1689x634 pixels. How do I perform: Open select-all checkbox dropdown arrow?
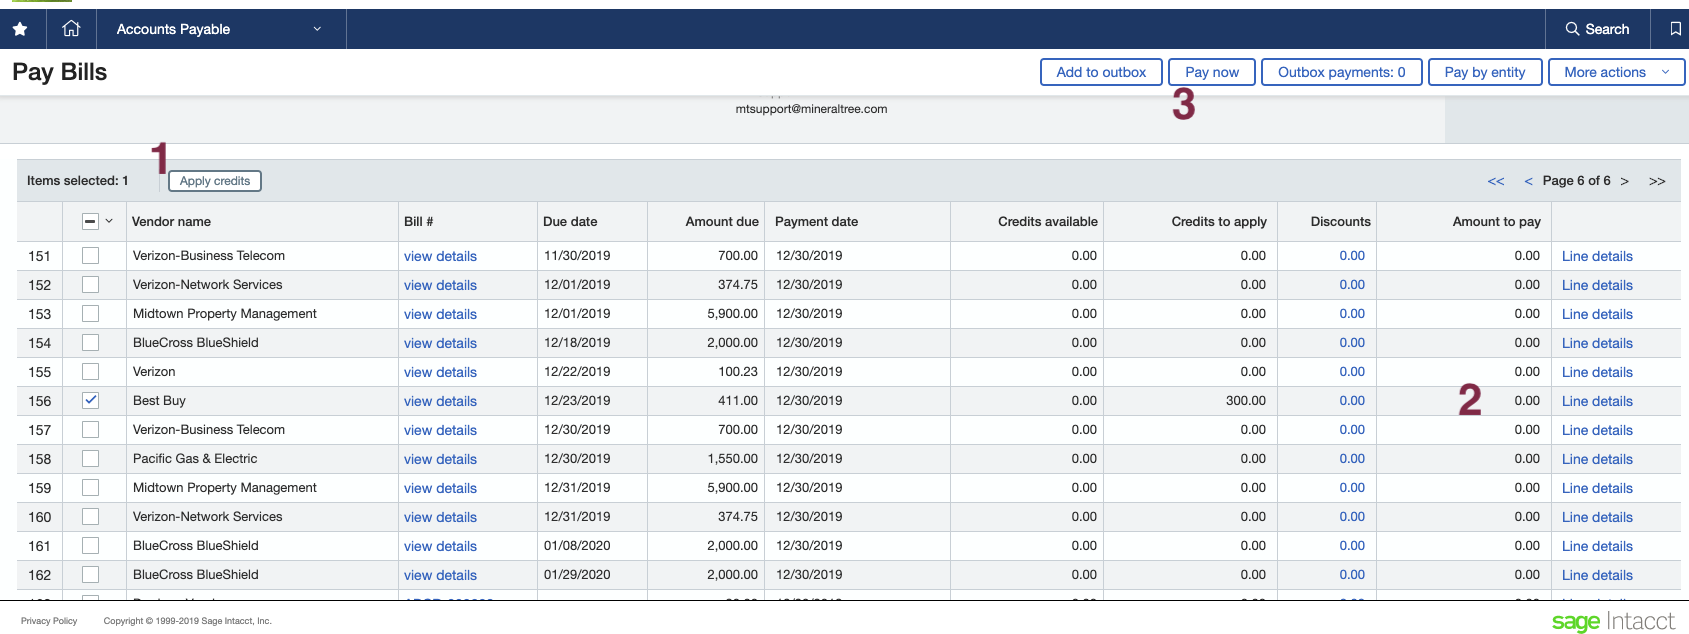pos(109,221)
